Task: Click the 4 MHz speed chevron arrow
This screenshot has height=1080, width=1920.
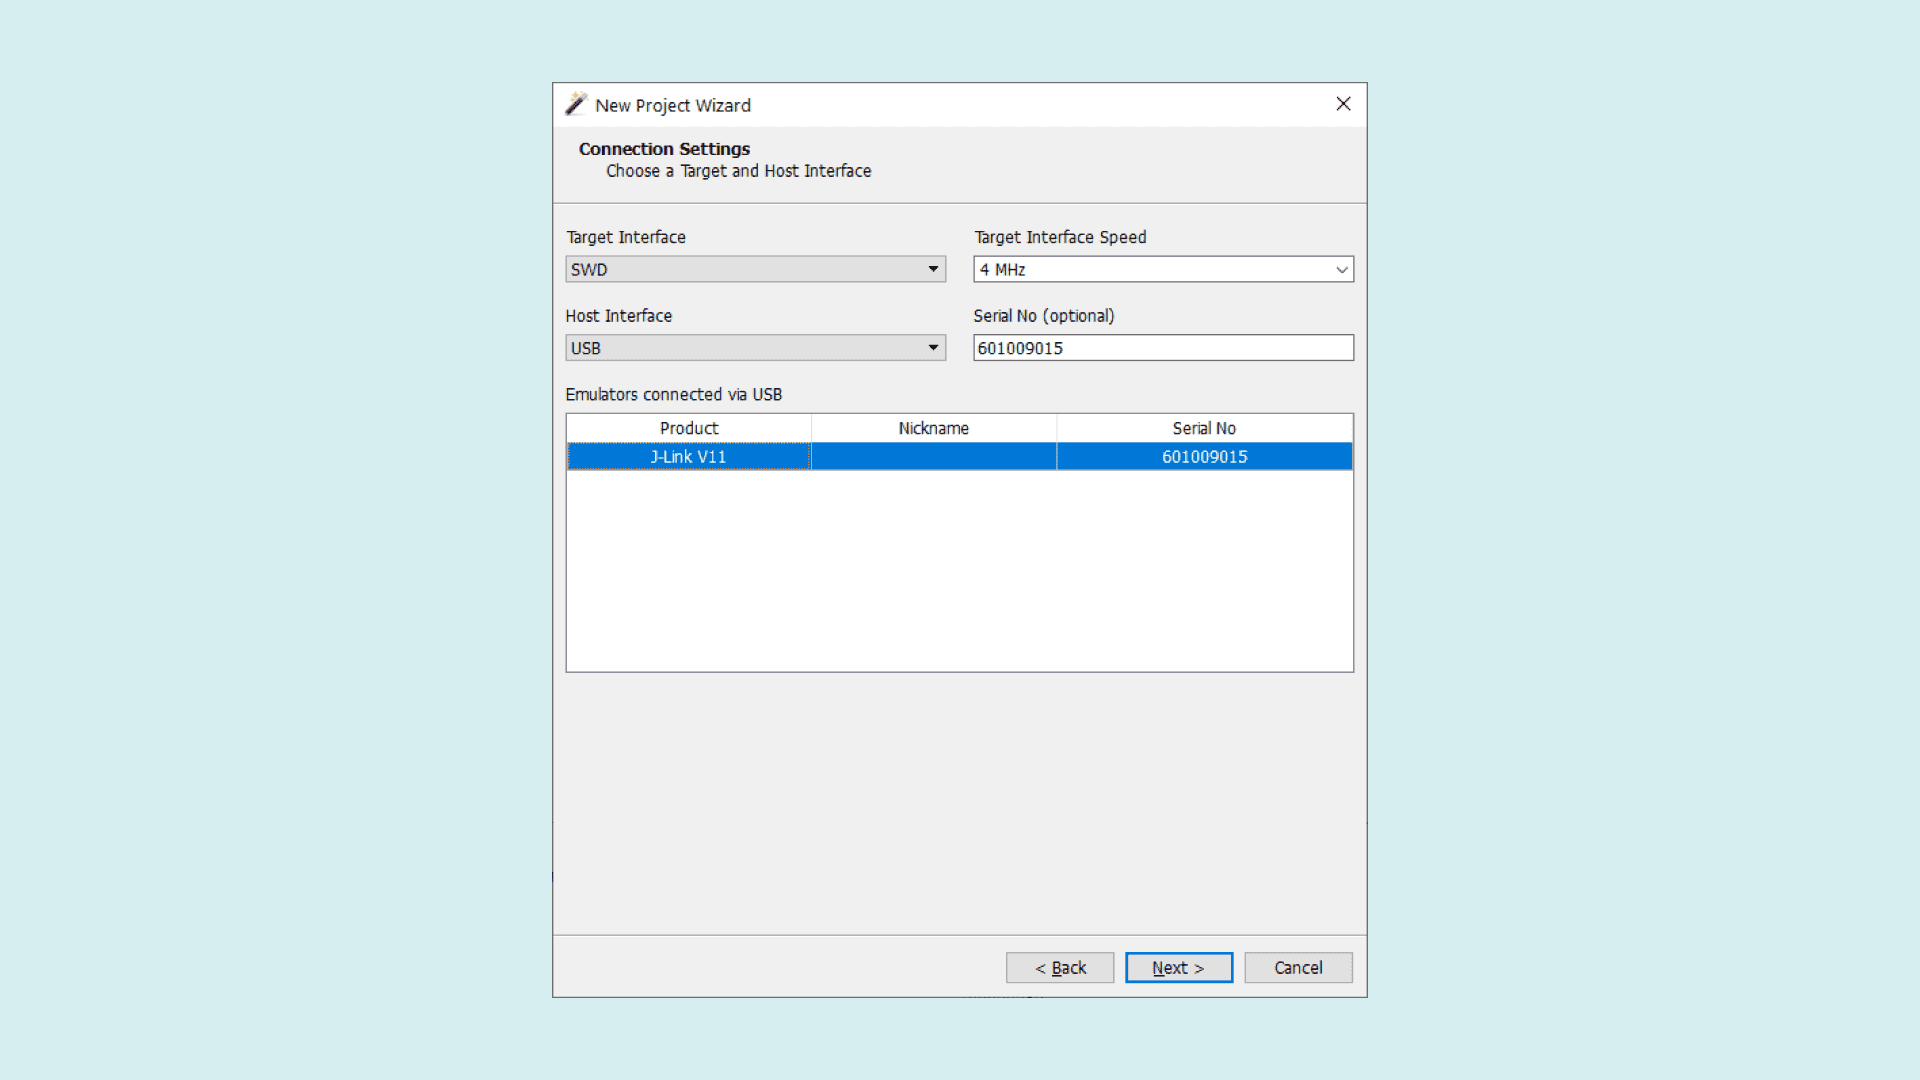Action: tap(1341, 269)
